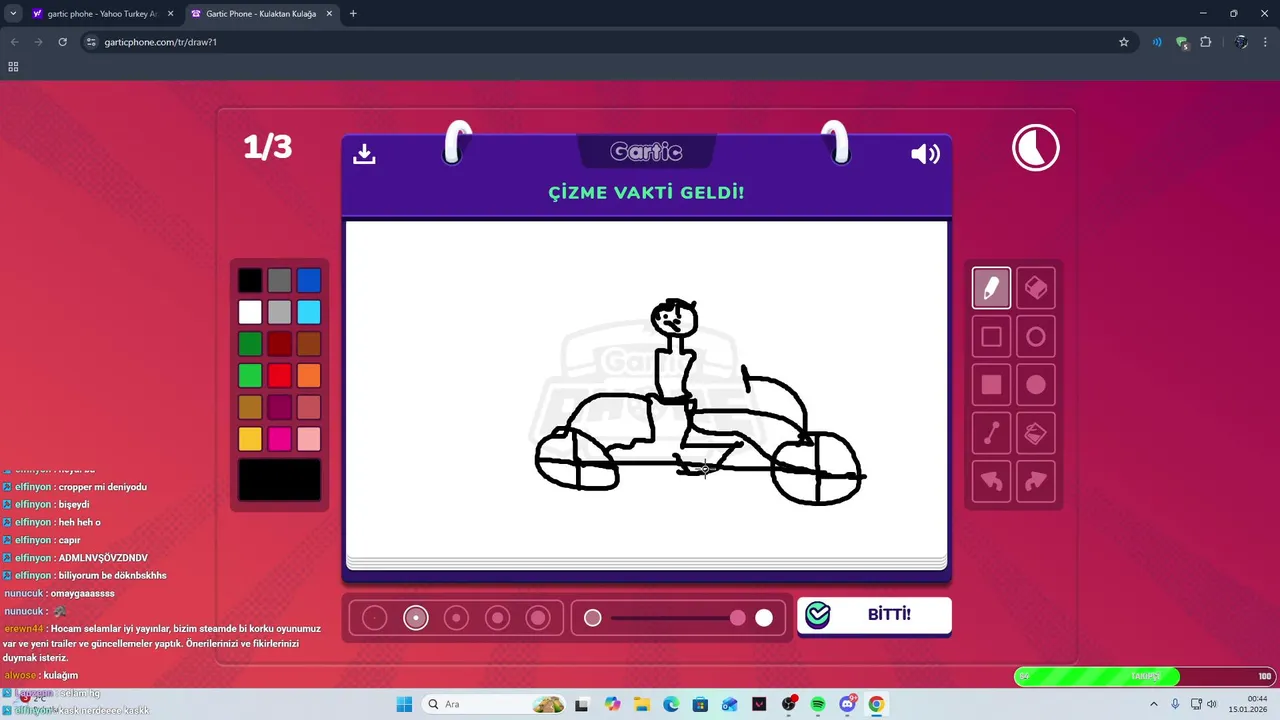This screenshot has height=720, width=1280.
Task: Pick the filled rectangle shape tool
Action: pyautogui.click(x=991, y=385)
